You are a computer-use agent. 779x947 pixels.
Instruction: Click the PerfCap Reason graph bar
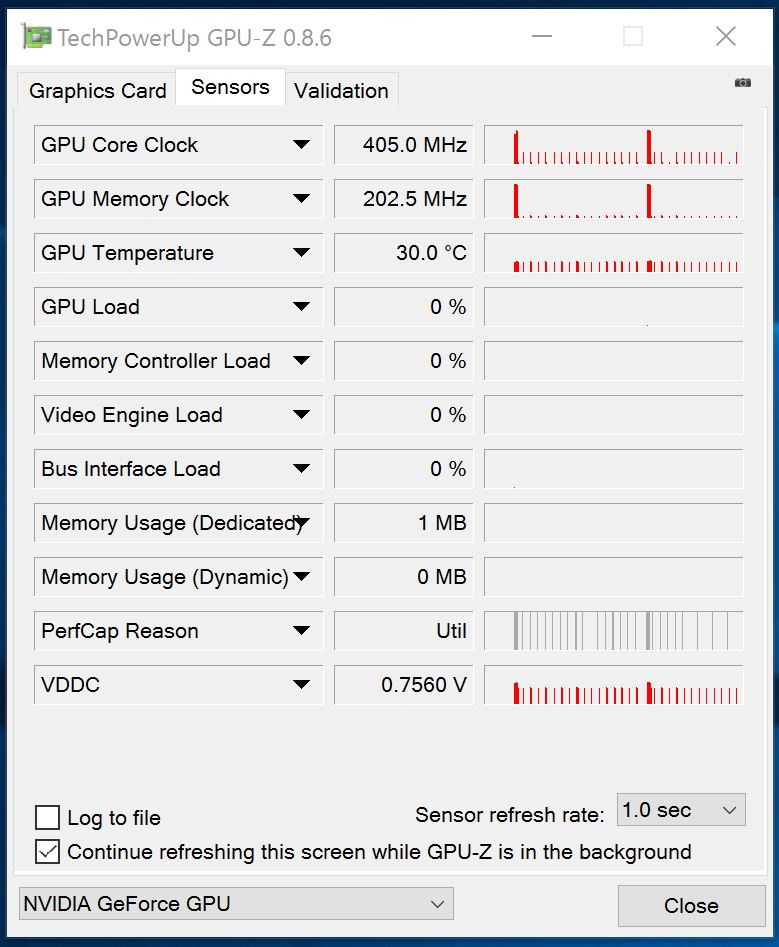[x=614, y=631]
